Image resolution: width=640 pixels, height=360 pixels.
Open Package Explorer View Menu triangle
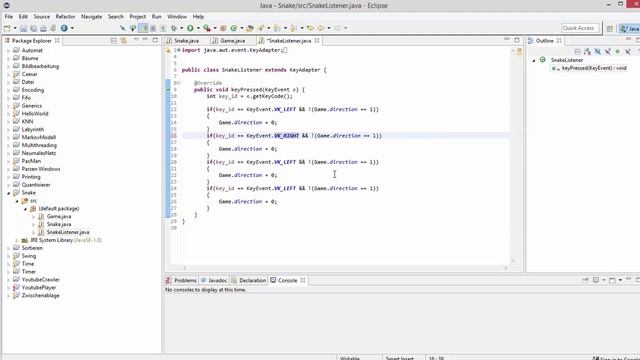pyautogui.click(x=136, y=40)
